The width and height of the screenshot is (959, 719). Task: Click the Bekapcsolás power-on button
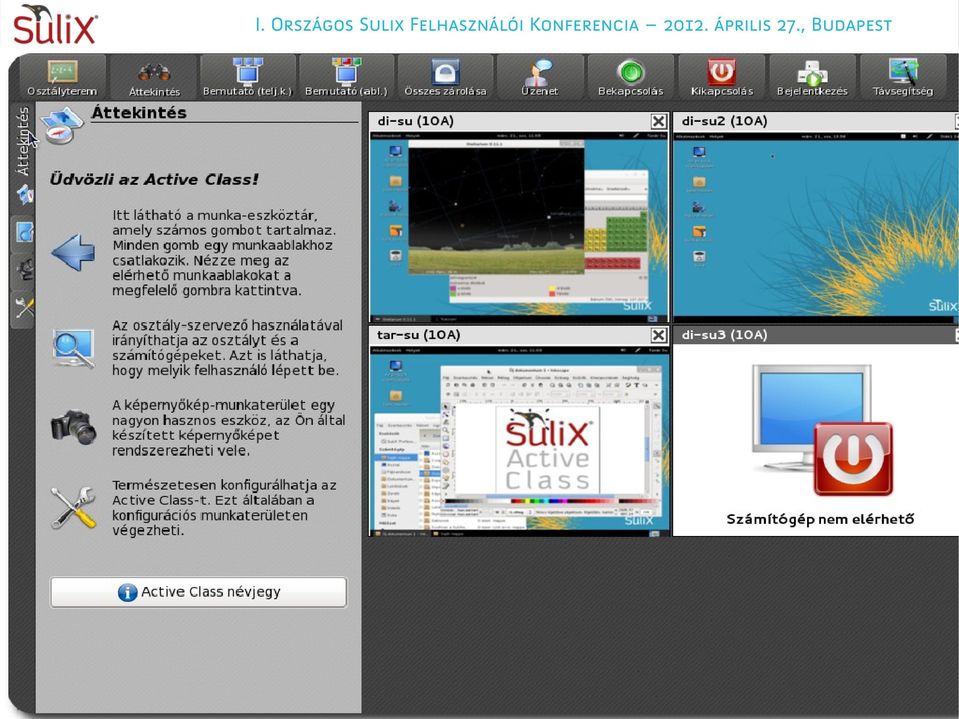(x=631, y=78)
